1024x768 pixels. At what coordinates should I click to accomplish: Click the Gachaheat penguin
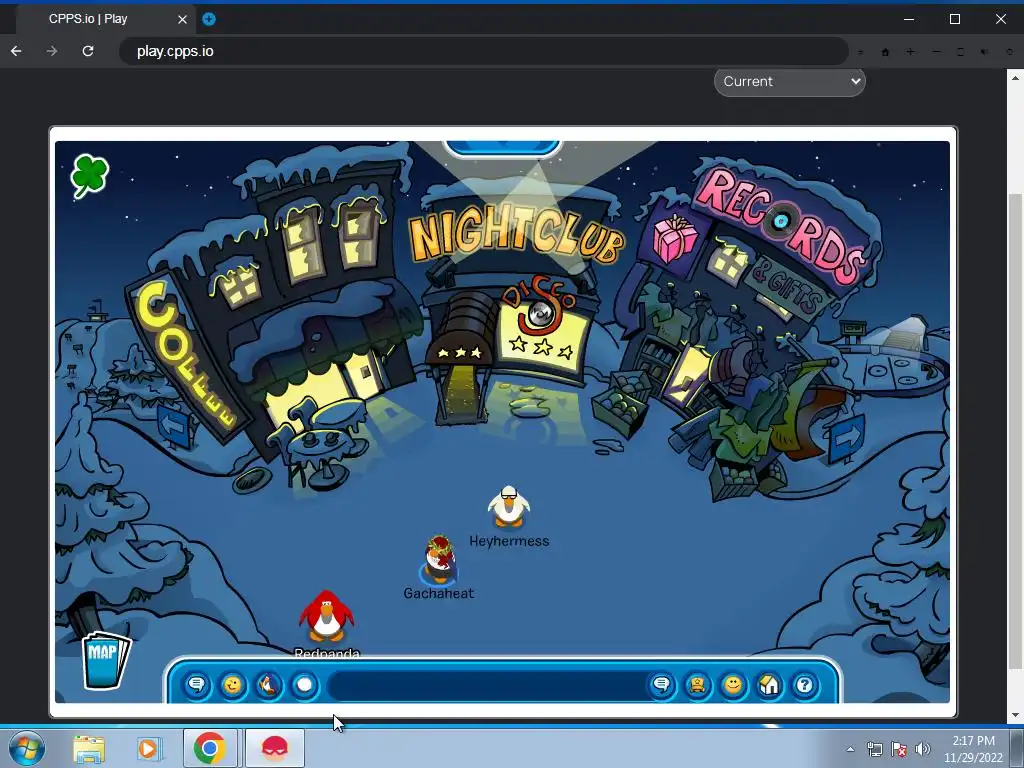pyautogui.click(x=439, y=559)
